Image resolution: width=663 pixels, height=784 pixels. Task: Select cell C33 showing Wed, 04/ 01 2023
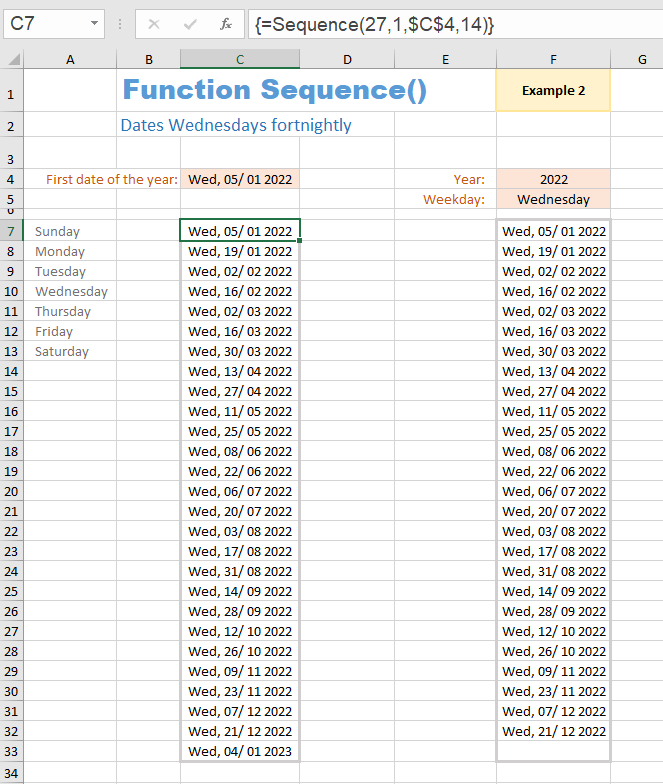tap(240, 751)
